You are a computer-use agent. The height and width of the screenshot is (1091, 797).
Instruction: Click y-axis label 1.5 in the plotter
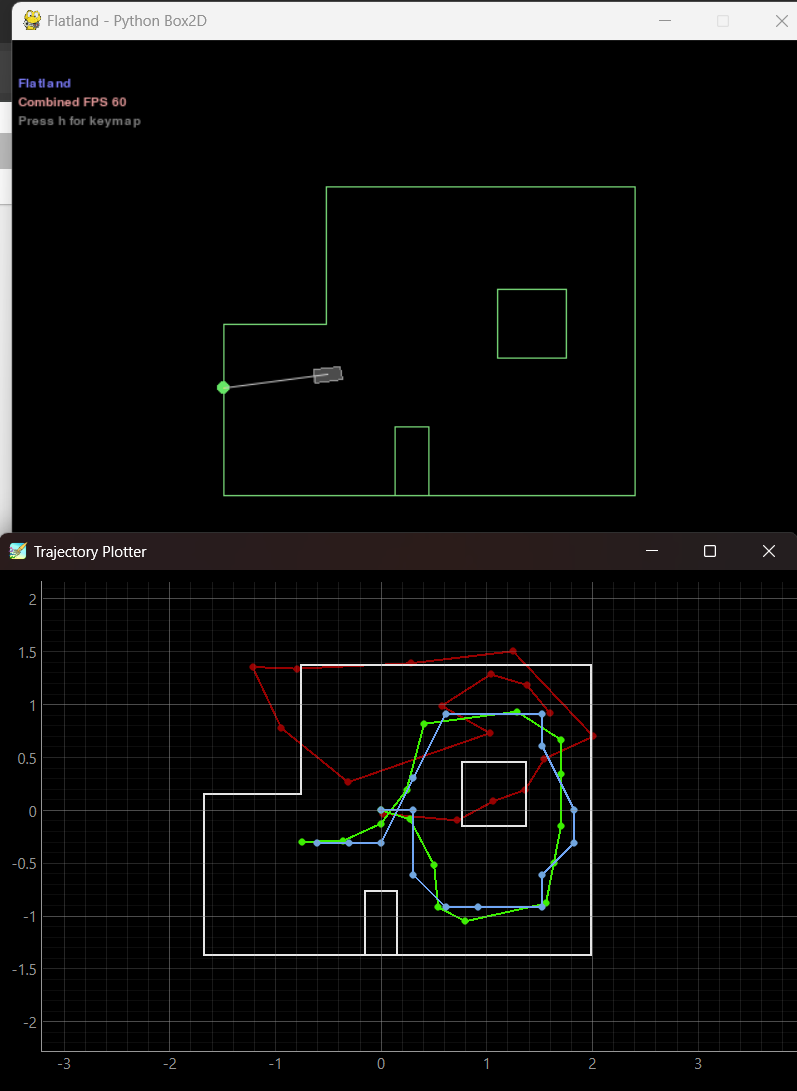[27, 653]
